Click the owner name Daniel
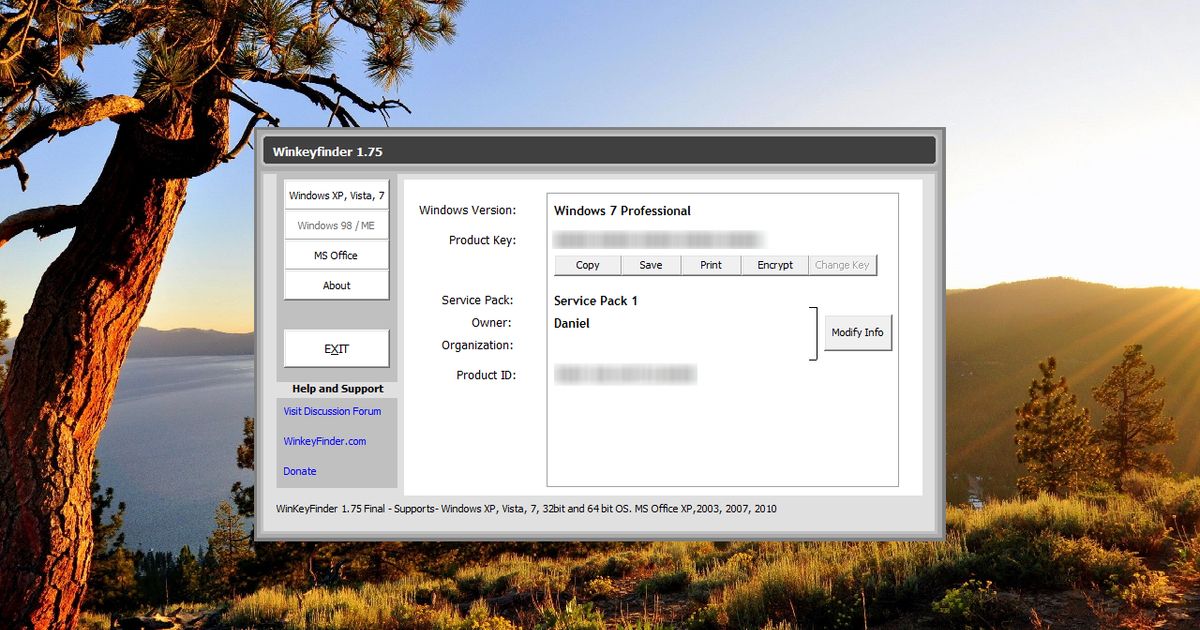 pos(572,323)
